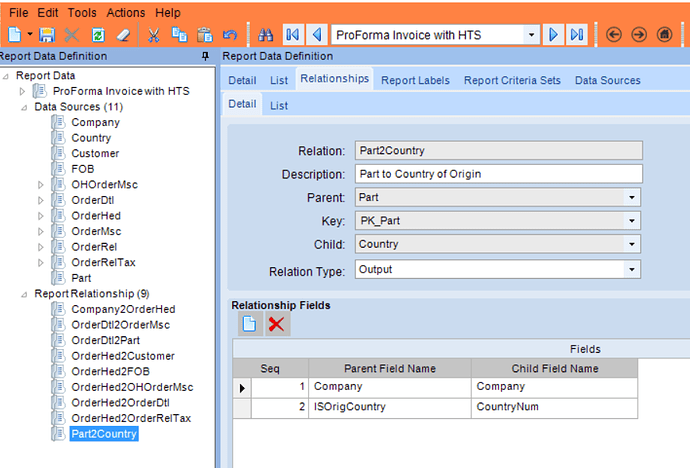Image resolution: width=690 pixels, height=468 pixels.
Task: Select the OrderDtl2Part relationship
Action: tap(106, 340)
